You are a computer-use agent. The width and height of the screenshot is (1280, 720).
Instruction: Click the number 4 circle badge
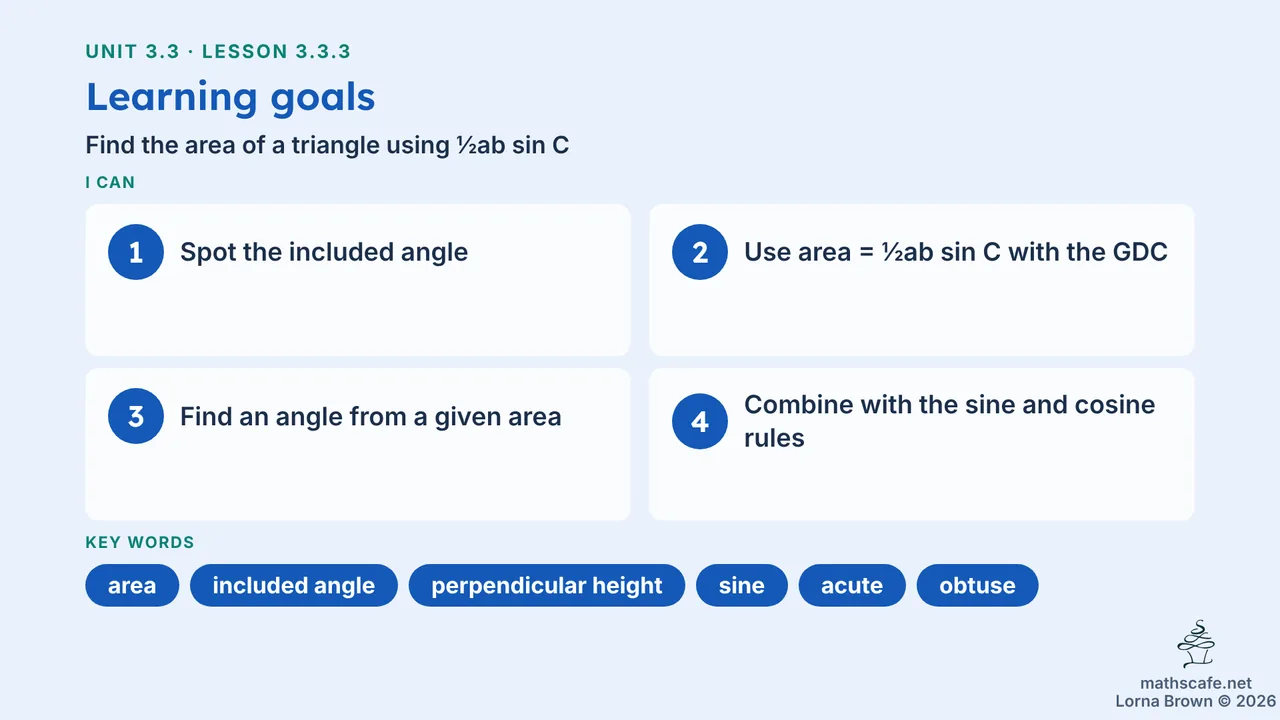click(x=700, y=421)
